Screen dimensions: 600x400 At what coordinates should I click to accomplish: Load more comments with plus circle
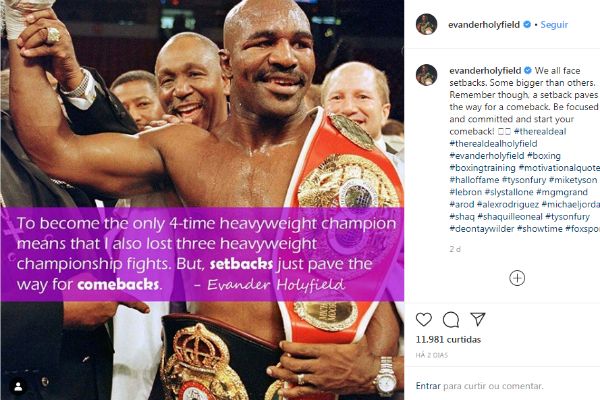517,278
